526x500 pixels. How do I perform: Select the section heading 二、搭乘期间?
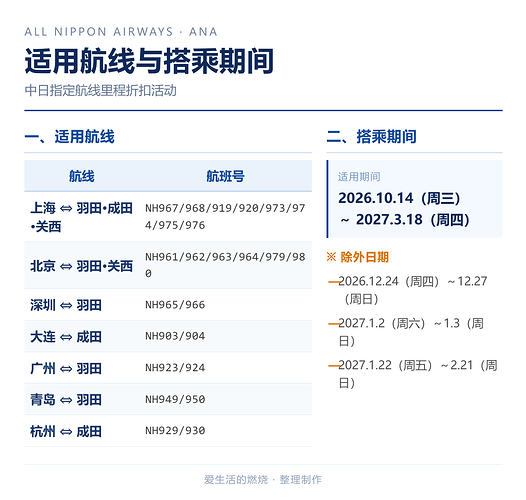[x=371, y=137]
